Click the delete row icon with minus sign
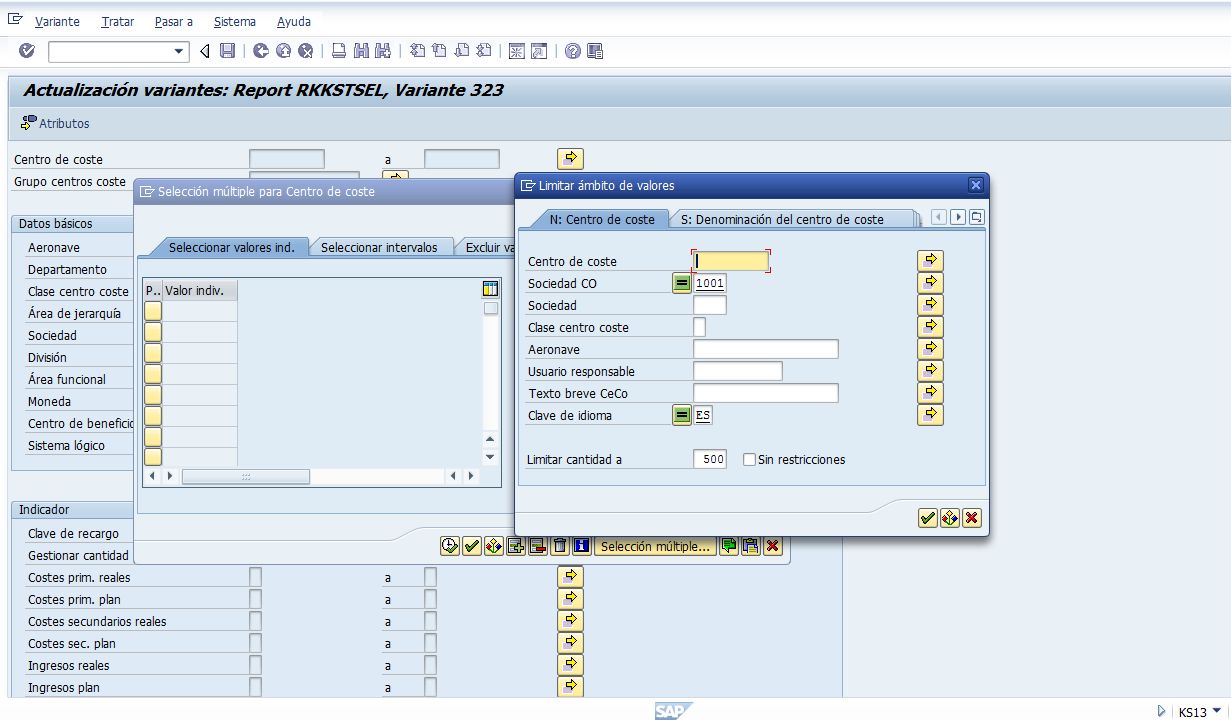 tap(537, 546)
